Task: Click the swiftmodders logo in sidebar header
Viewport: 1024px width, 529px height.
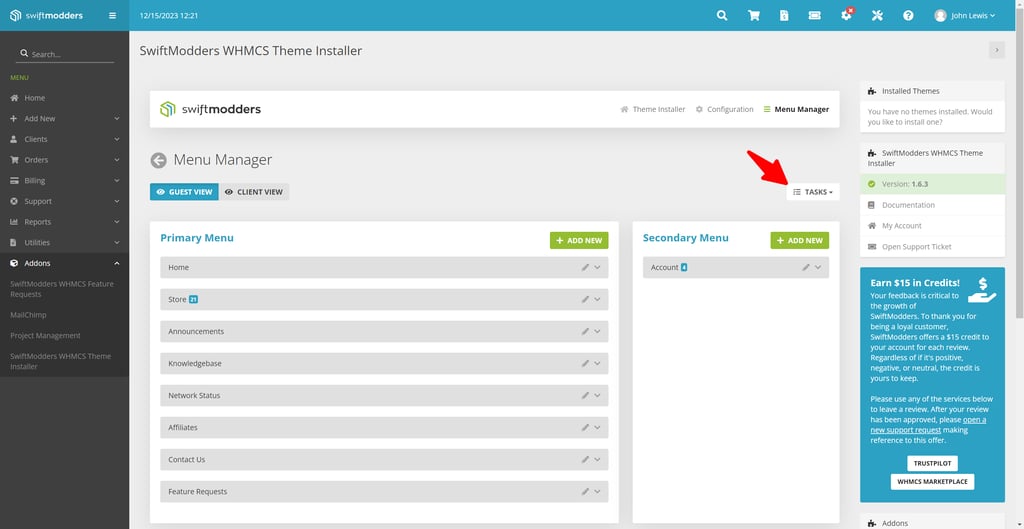Action: coord(46,16)
